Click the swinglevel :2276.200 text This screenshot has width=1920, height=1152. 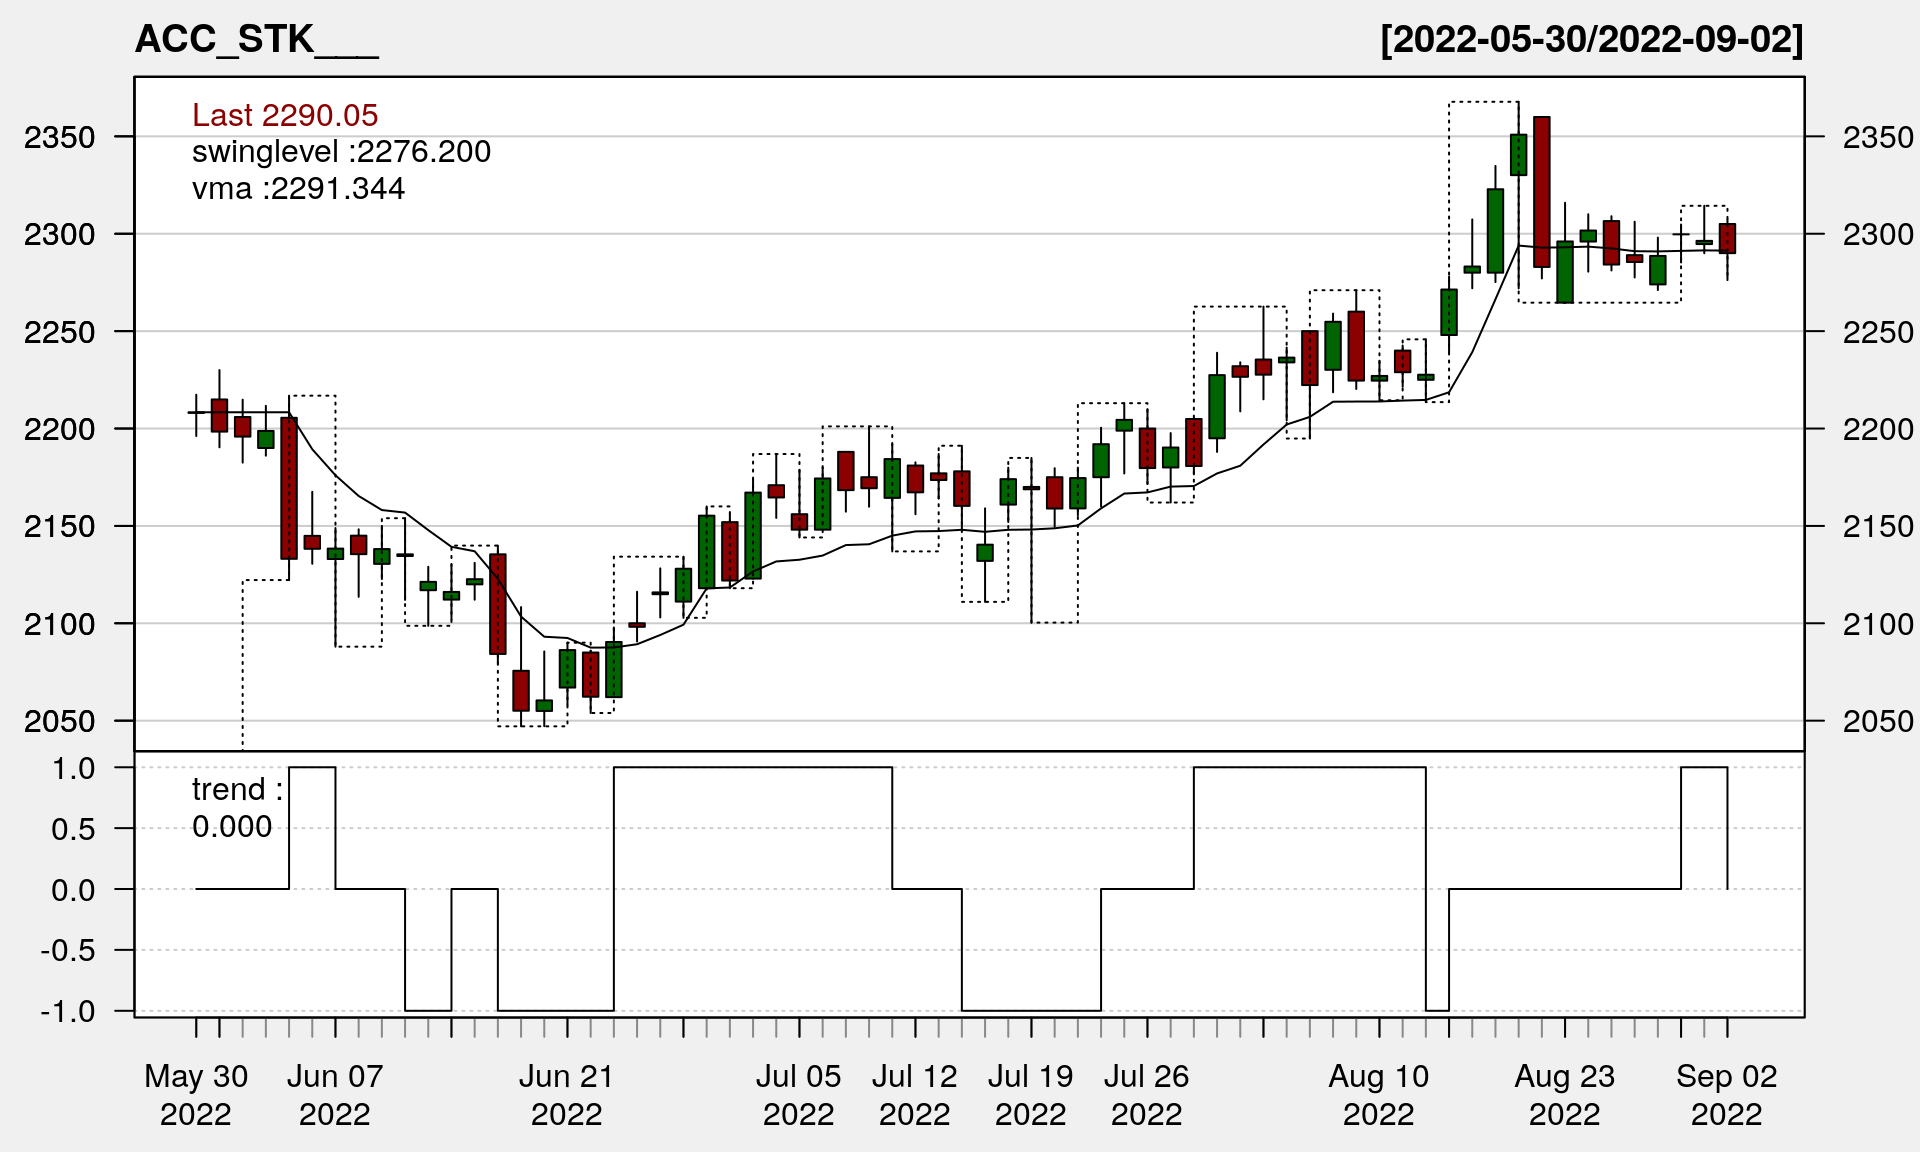point(341,152)
